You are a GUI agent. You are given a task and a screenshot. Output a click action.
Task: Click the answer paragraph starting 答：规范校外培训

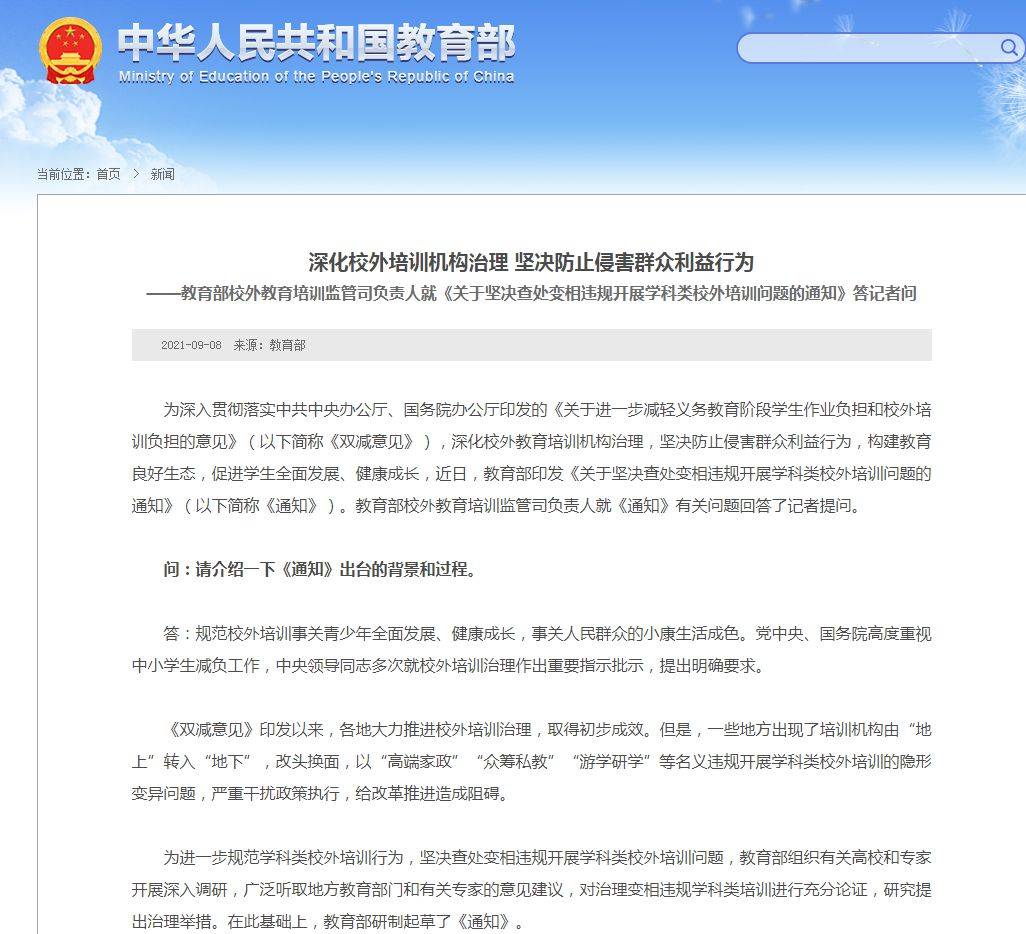tap(531, 649)
